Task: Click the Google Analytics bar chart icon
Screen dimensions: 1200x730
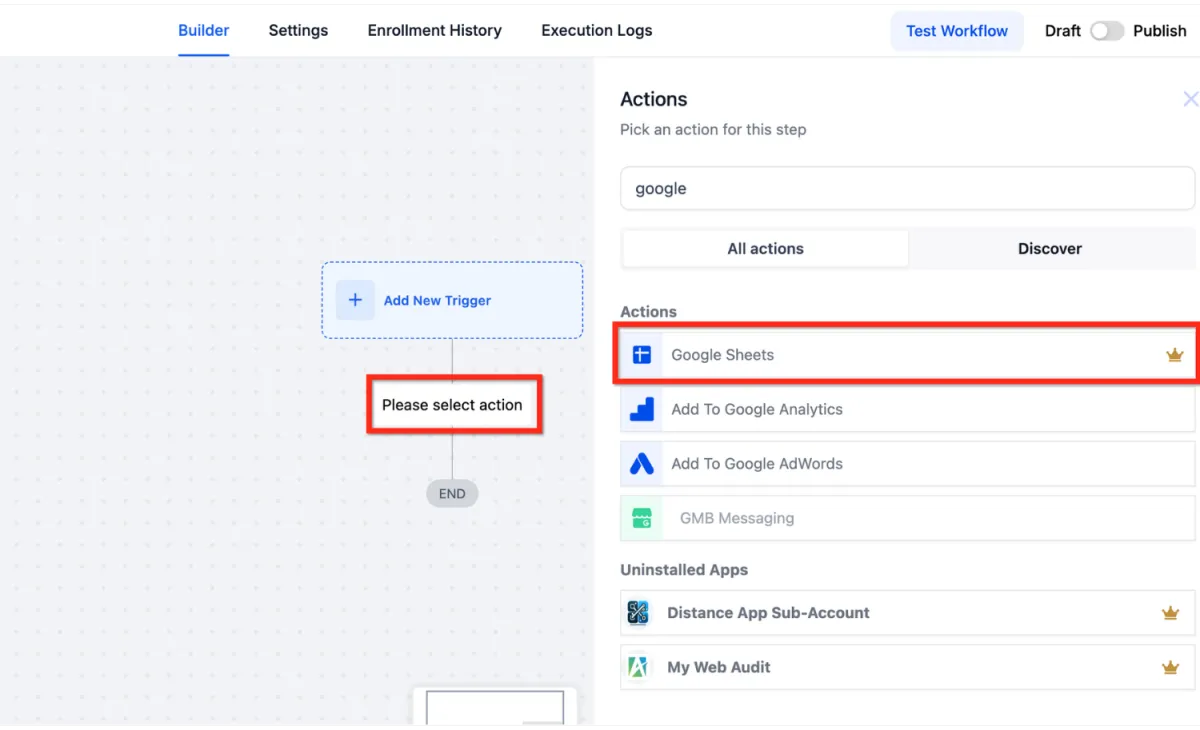Action: [642, 409]
